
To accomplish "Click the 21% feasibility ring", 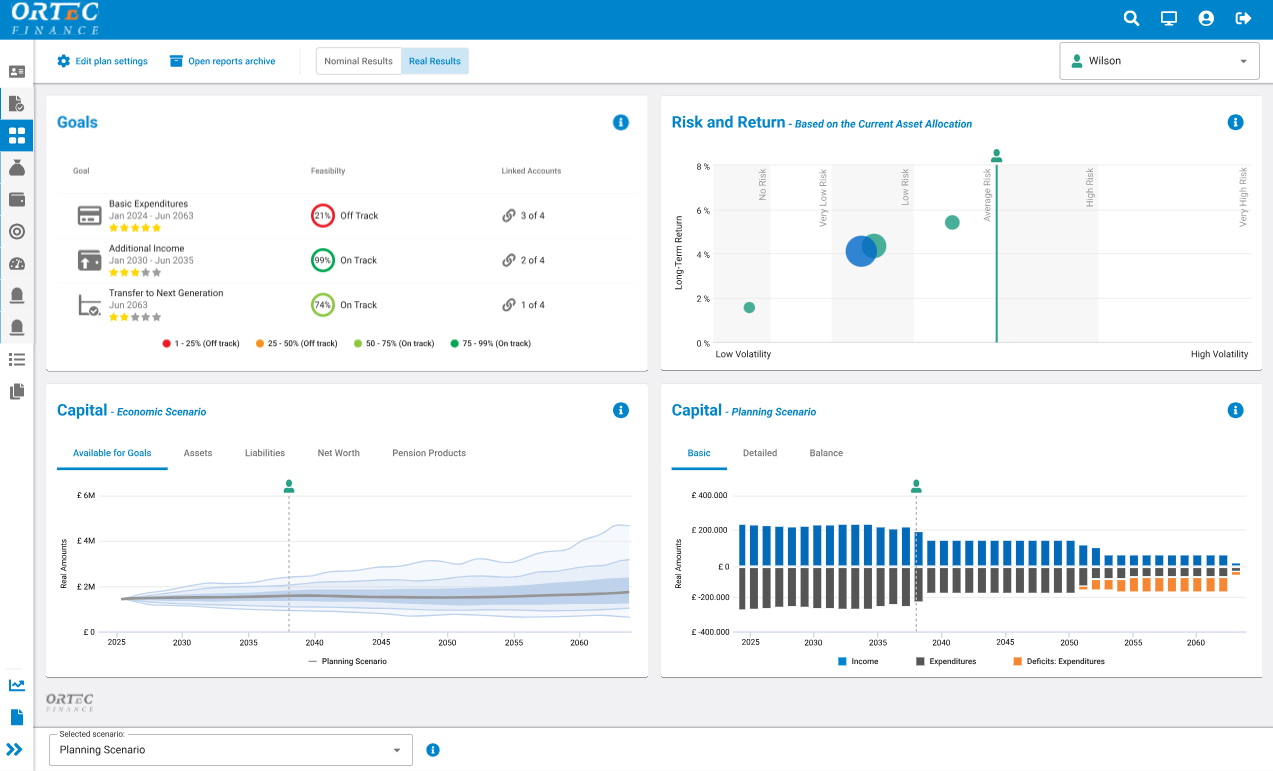I will point(322,216).
